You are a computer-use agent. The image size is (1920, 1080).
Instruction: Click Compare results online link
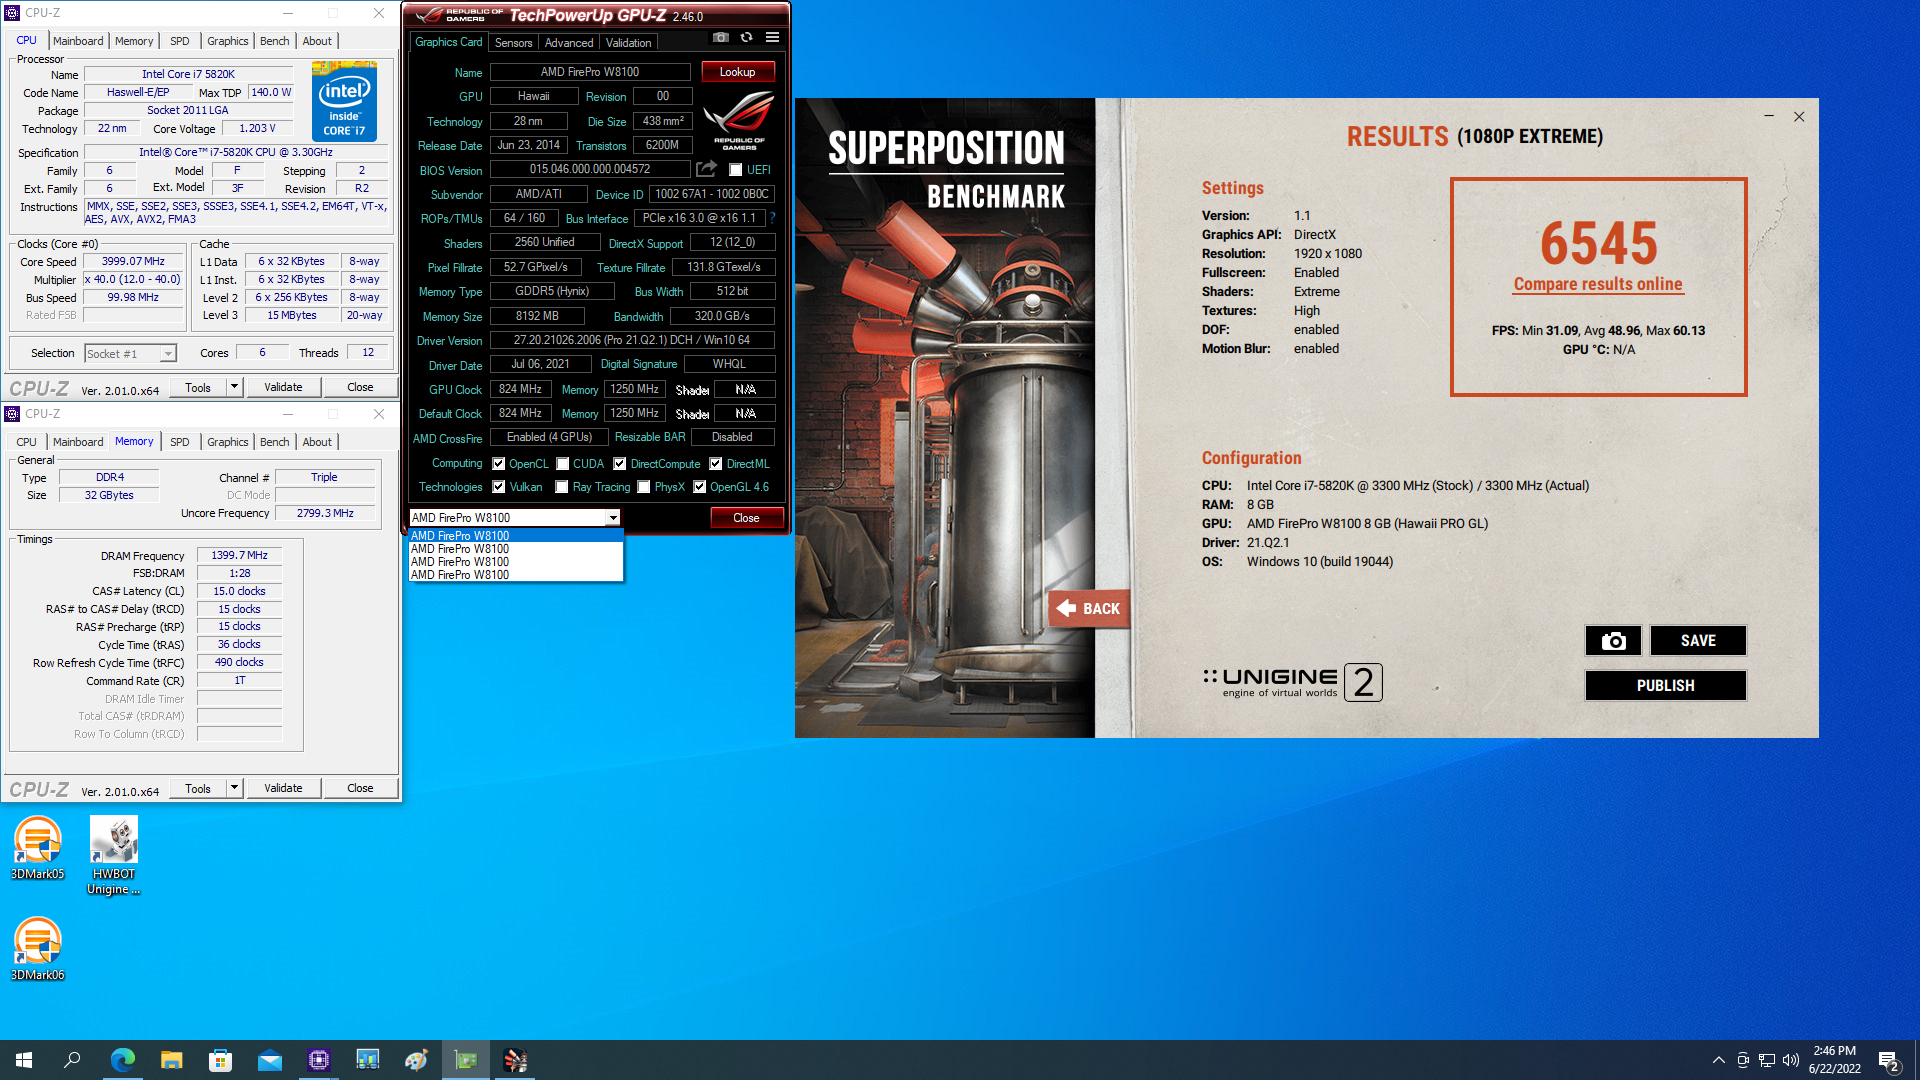(1598, 284)
